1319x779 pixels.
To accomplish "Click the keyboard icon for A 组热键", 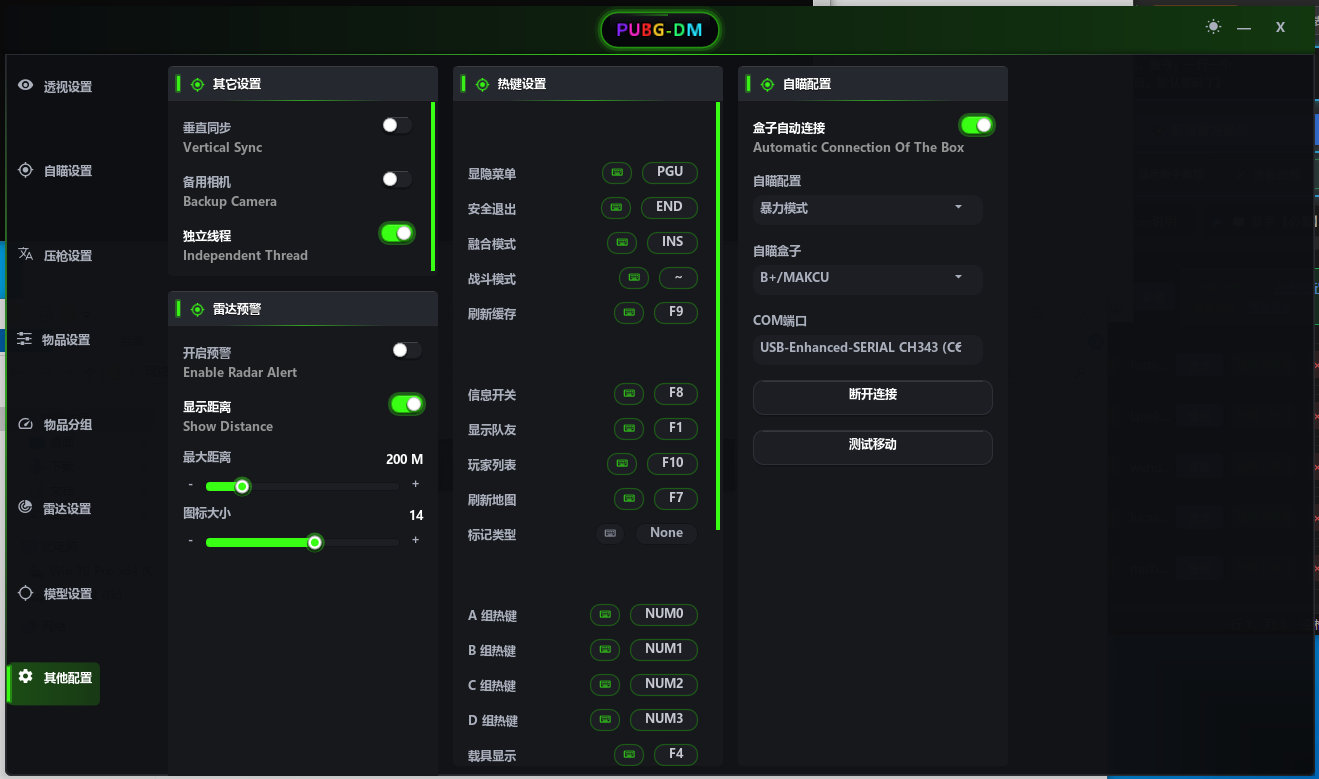I will [605, 614].
